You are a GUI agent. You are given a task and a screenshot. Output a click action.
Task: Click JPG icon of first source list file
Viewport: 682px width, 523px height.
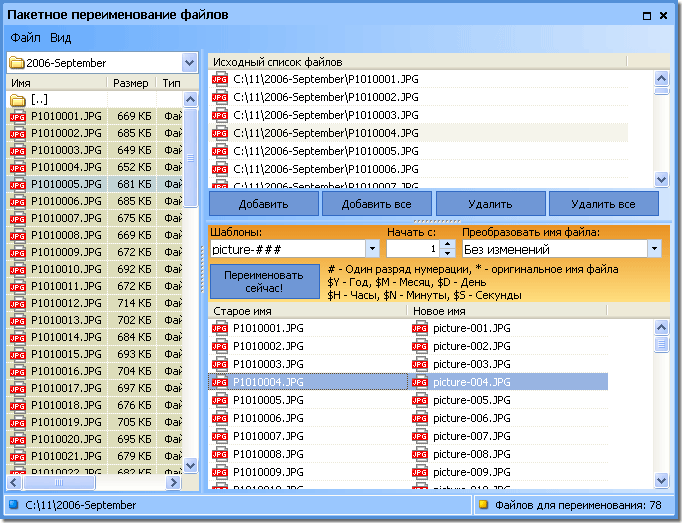[220, 79]
